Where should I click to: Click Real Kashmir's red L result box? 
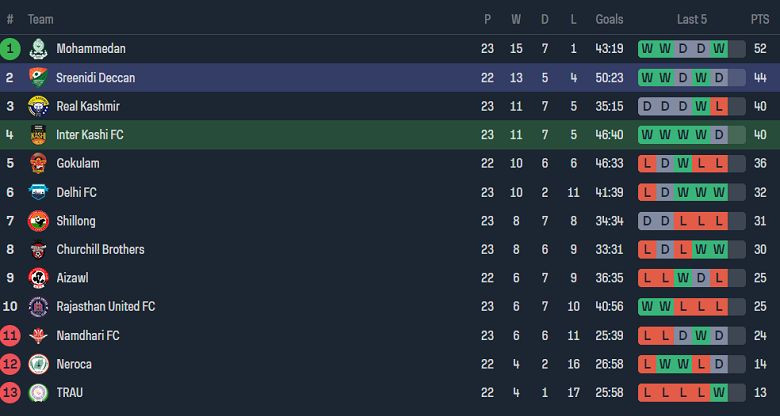tap(718, 106)
